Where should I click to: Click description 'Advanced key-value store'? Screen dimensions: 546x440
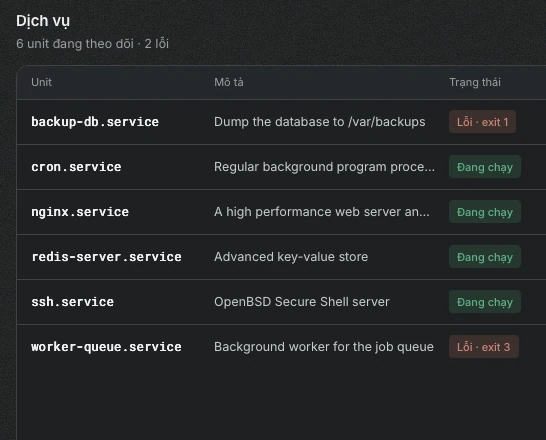[291, 257]
